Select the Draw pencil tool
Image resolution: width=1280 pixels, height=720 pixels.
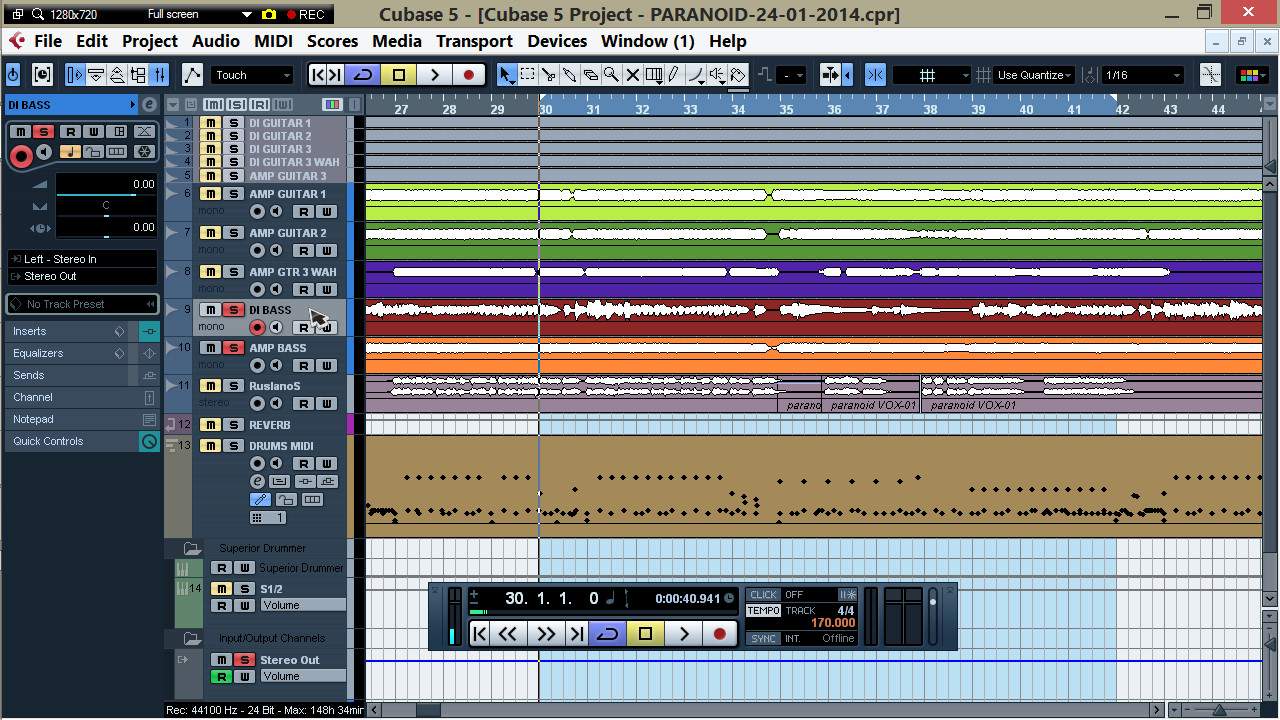click(x=674, y=75)
